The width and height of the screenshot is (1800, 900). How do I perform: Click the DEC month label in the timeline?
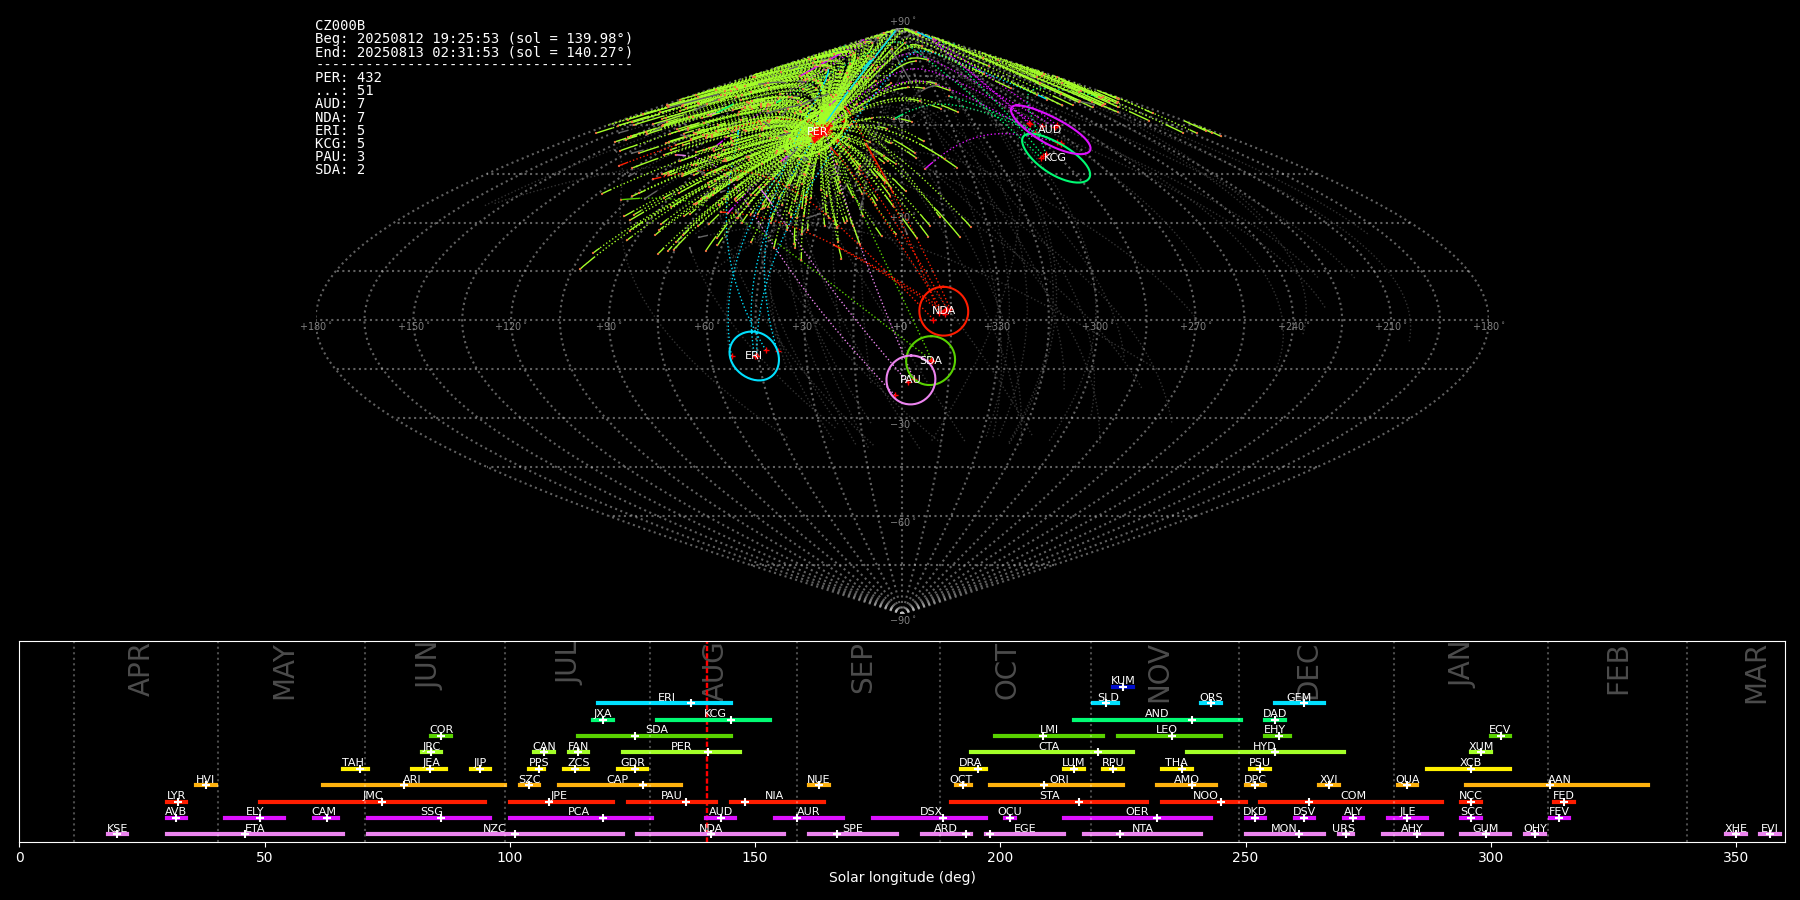1308,672
